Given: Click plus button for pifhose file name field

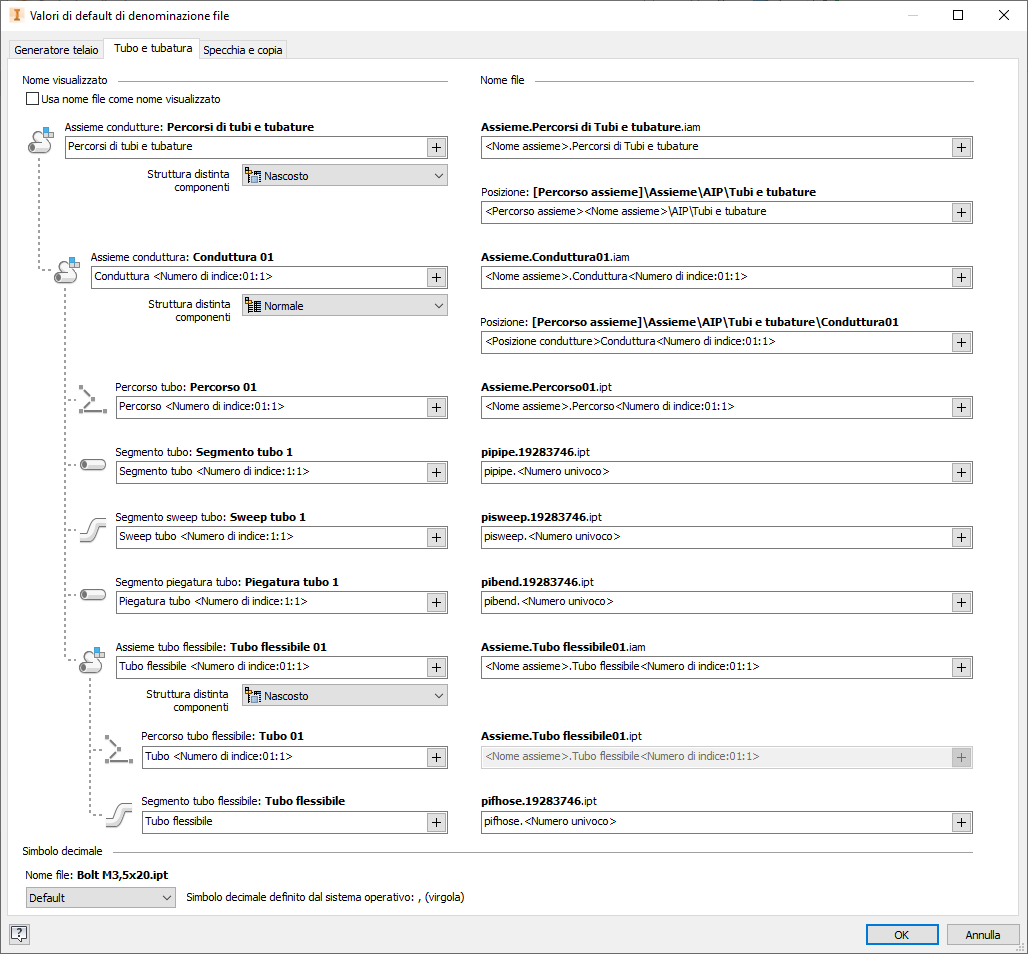Looking at the screenshot, I should (961, 822).
